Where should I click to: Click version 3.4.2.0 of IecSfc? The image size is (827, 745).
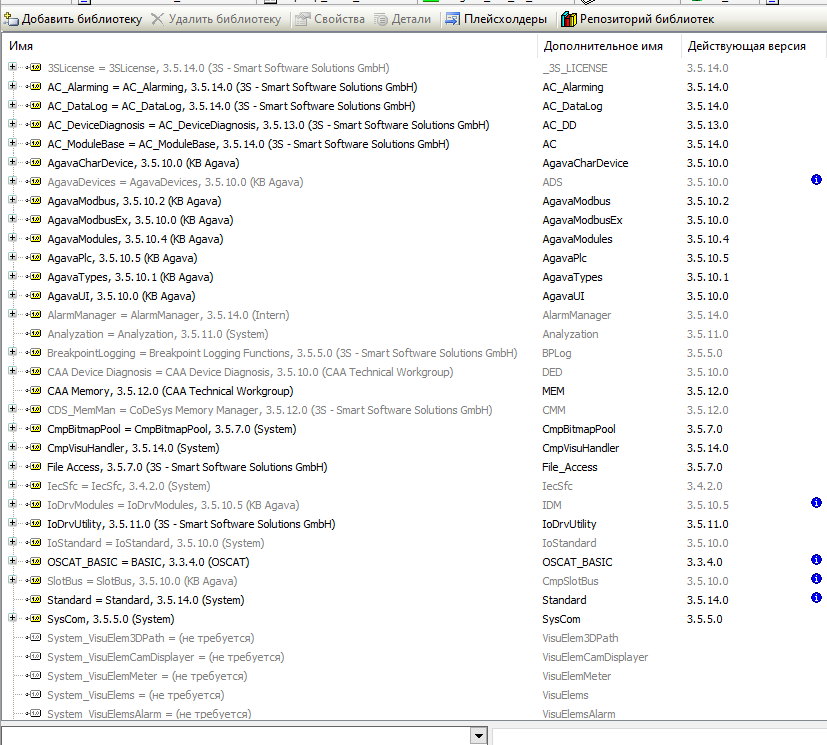[x=705, y=486]
